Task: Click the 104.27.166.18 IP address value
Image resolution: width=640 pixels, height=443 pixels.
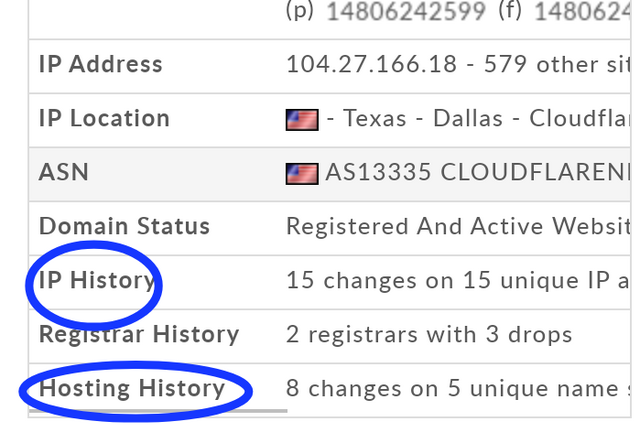Action: click(371, 65)
